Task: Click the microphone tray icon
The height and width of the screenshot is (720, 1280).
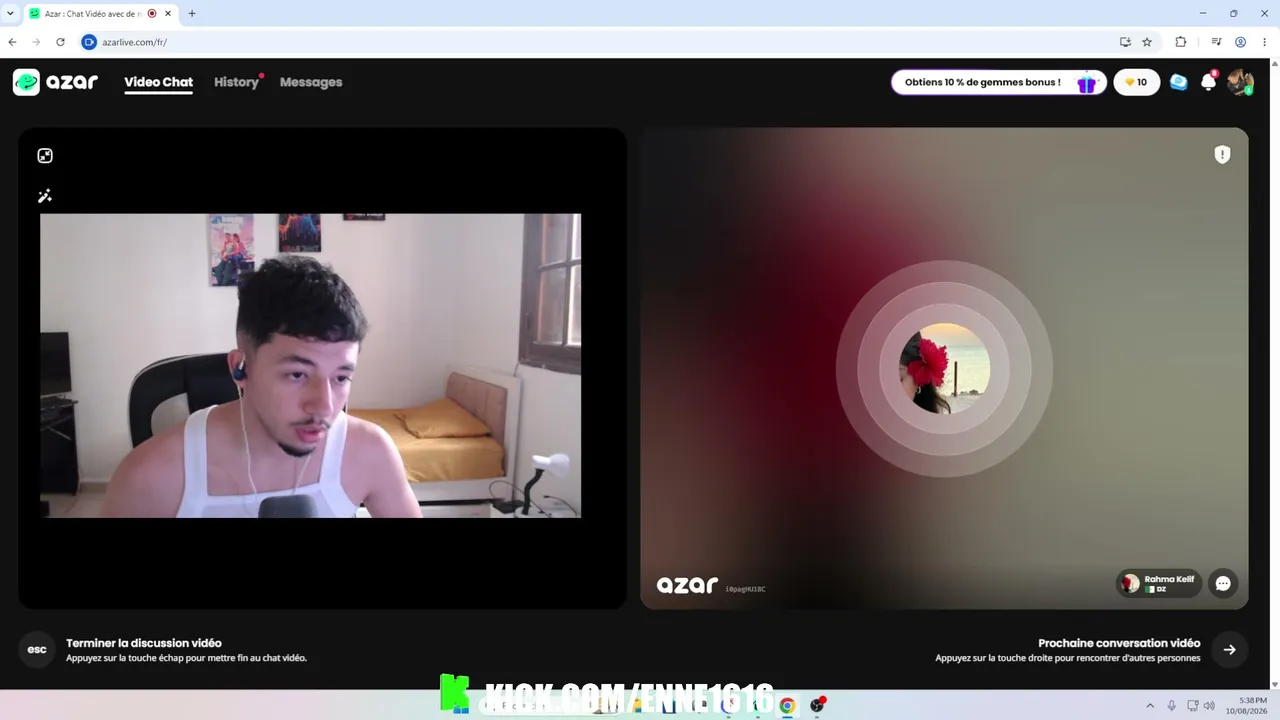Action: coord(1171,706)
